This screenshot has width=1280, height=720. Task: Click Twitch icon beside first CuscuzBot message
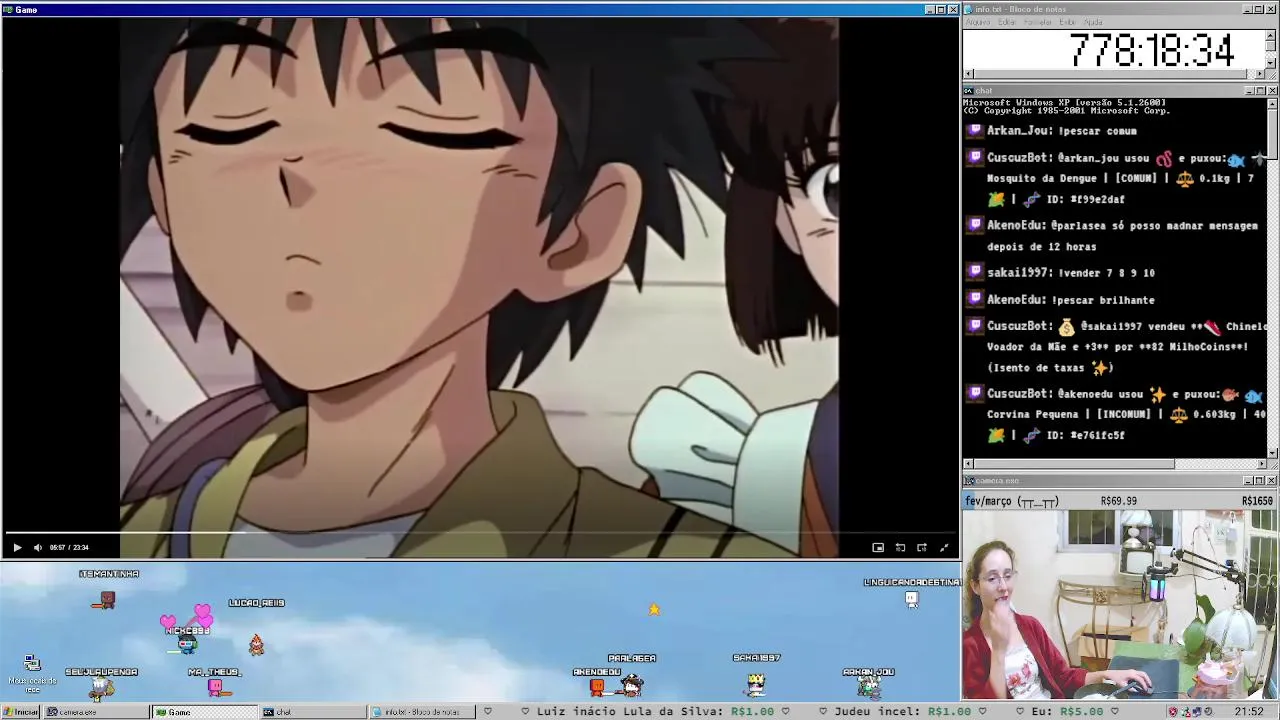click(x=975, y=158)
